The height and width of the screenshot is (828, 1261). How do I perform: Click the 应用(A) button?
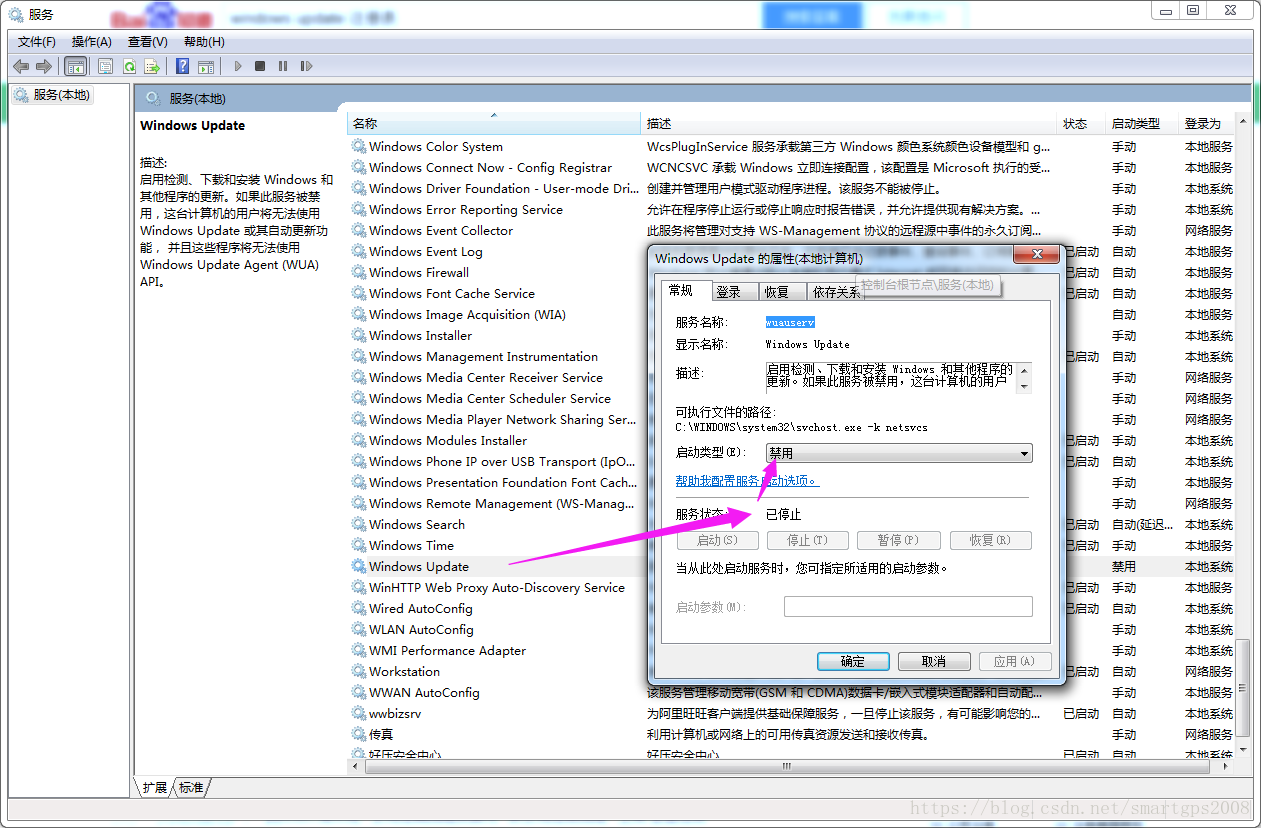(x=1015, y=661)
